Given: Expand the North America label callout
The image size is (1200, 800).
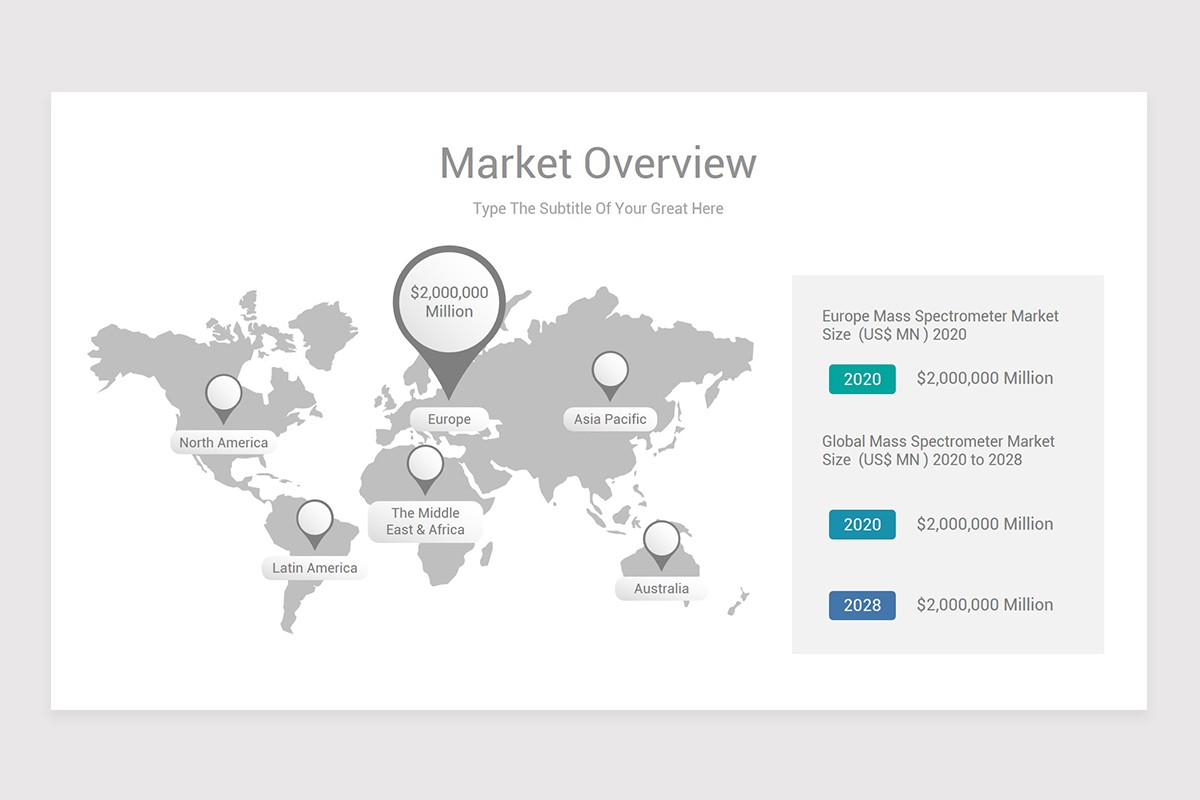Looking at the screenshot, I should 223,442.
